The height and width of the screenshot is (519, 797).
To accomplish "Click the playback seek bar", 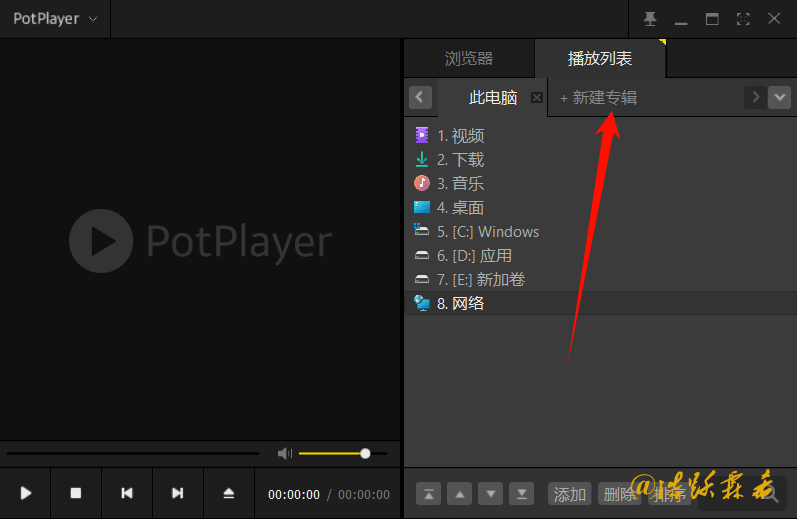I will [133, 453].
